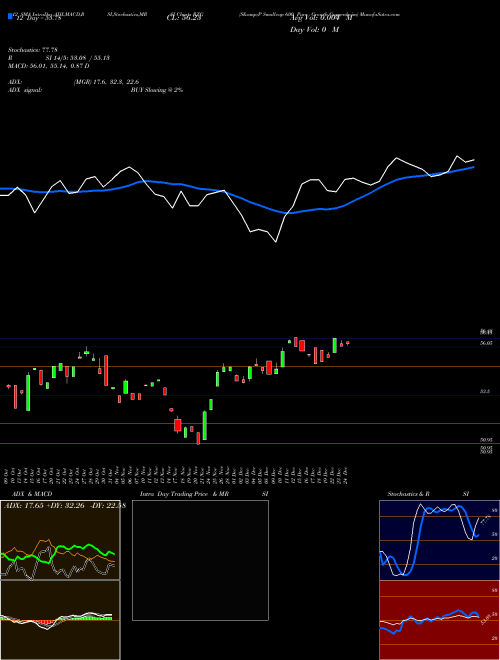Click the '(MGR) 17.6, 32.3, 22.6' ADX values

(x=106, y=82)
